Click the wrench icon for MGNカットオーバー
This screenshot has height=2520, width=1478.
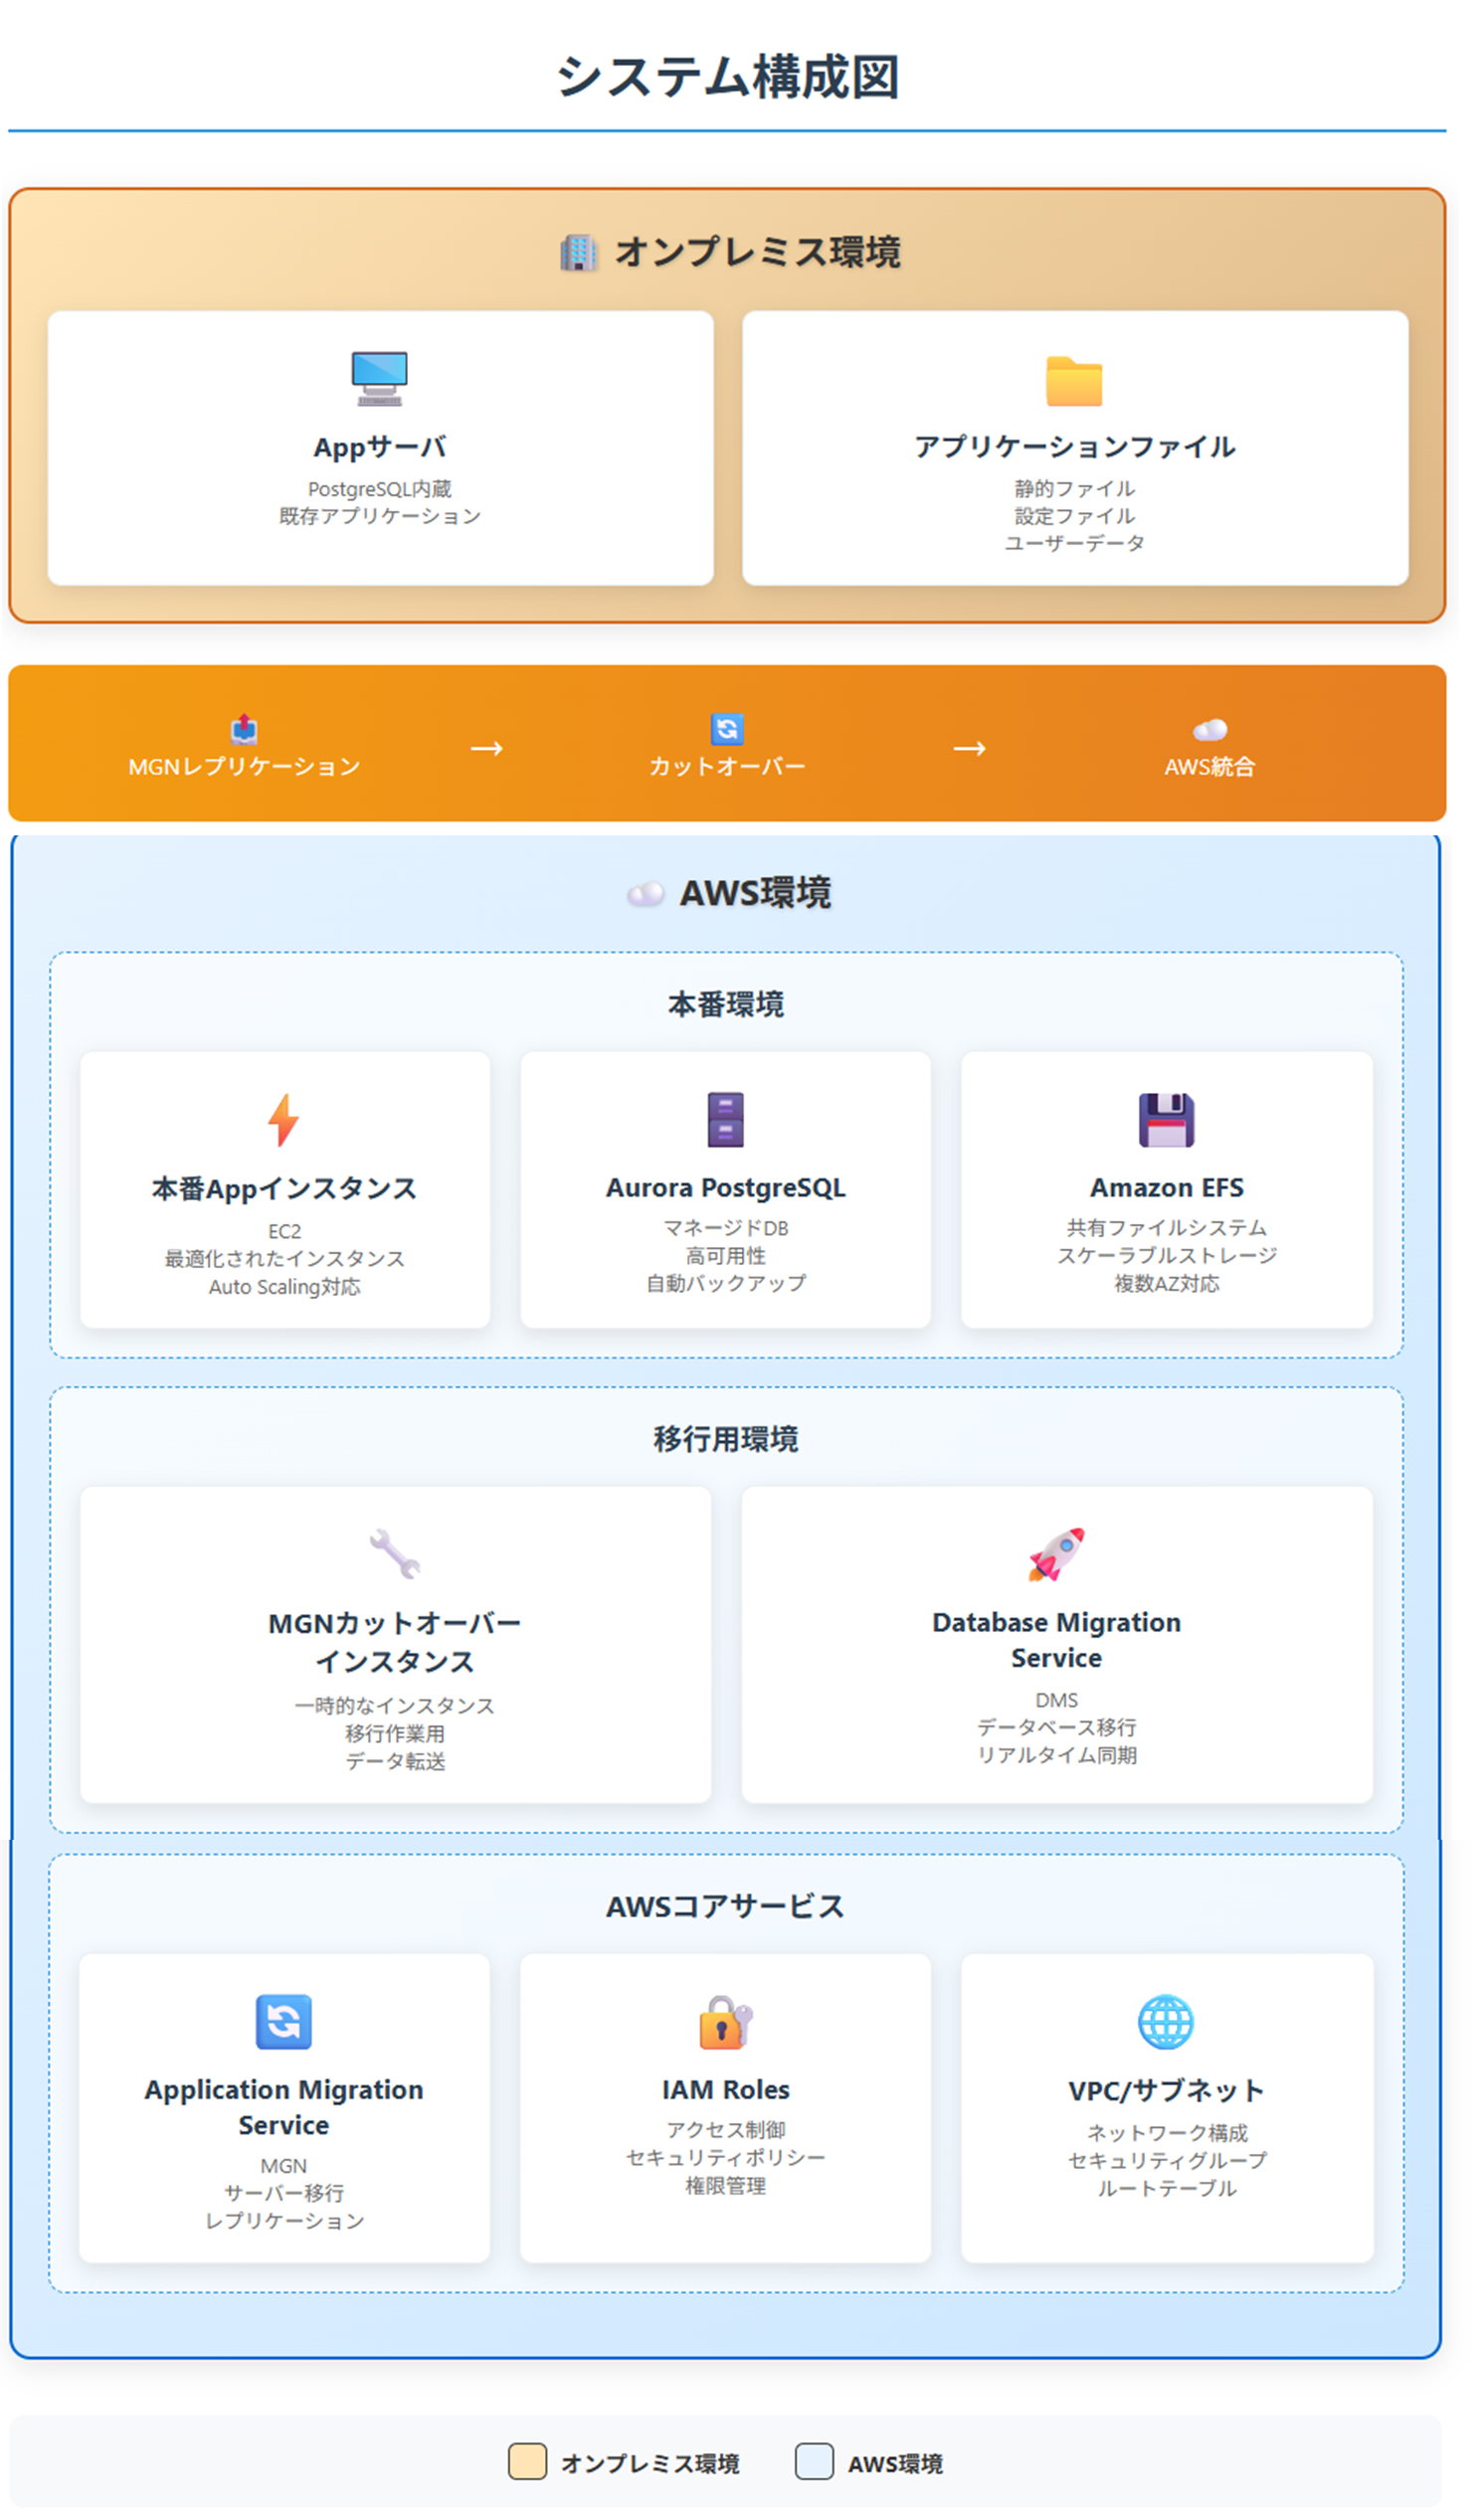(395, 1555)
